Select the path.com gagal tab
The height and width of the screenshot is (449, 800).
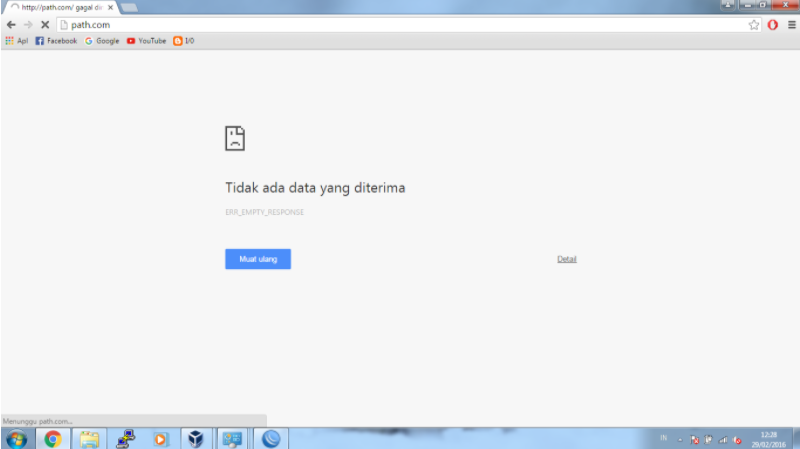coord(60,8)
